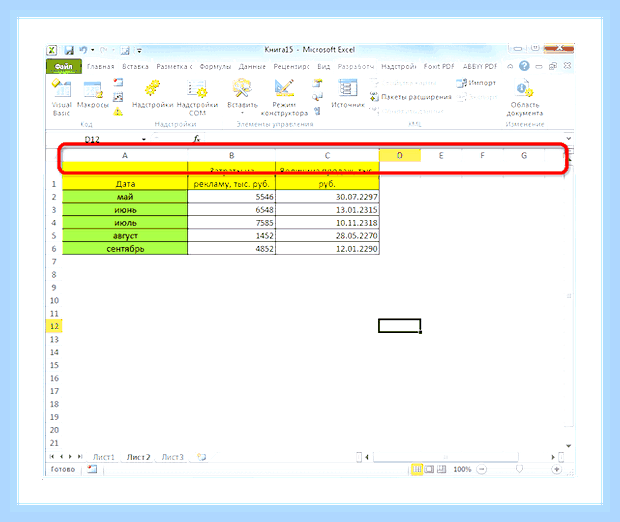
Task: Click cell with value 28.05.2270
Action: click(327, 236)
